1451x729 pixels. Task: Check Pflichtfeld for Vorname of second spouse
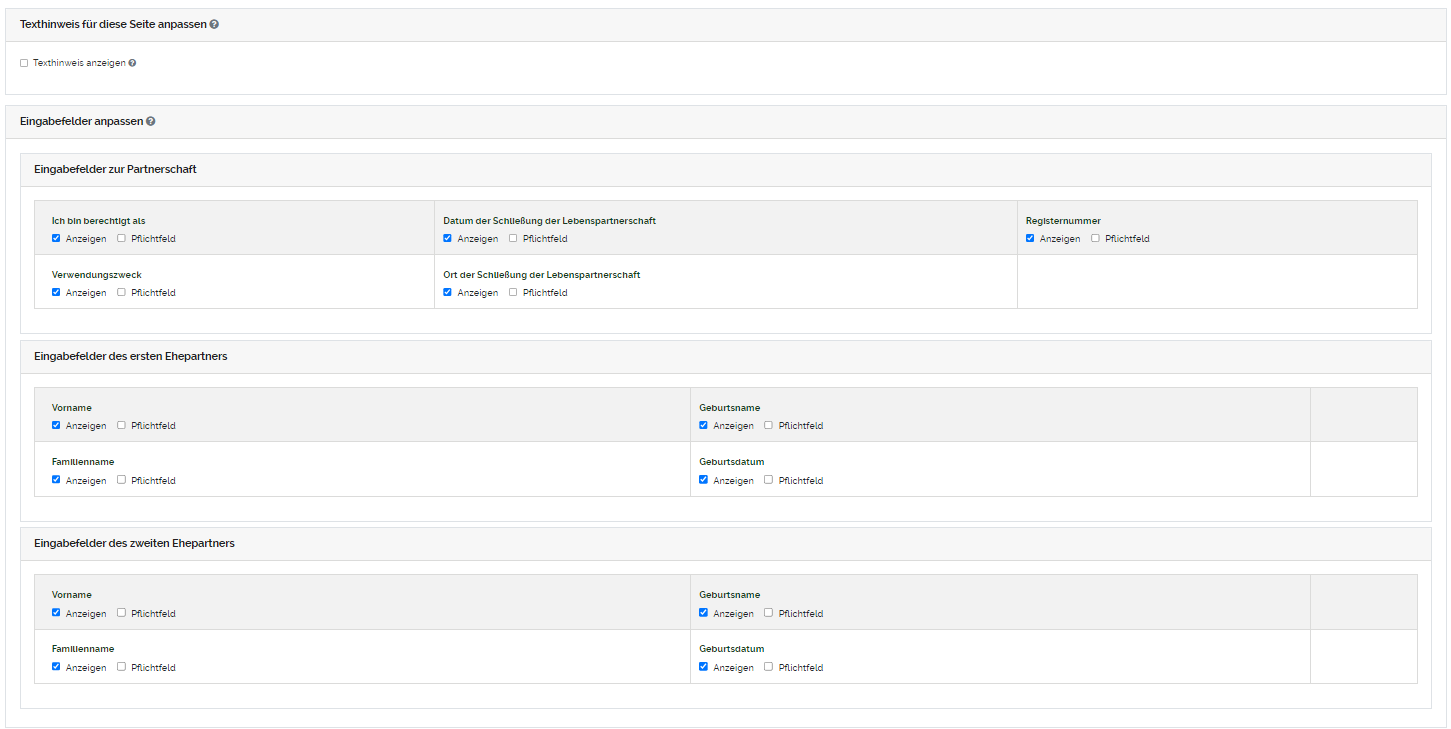[120, 612]
